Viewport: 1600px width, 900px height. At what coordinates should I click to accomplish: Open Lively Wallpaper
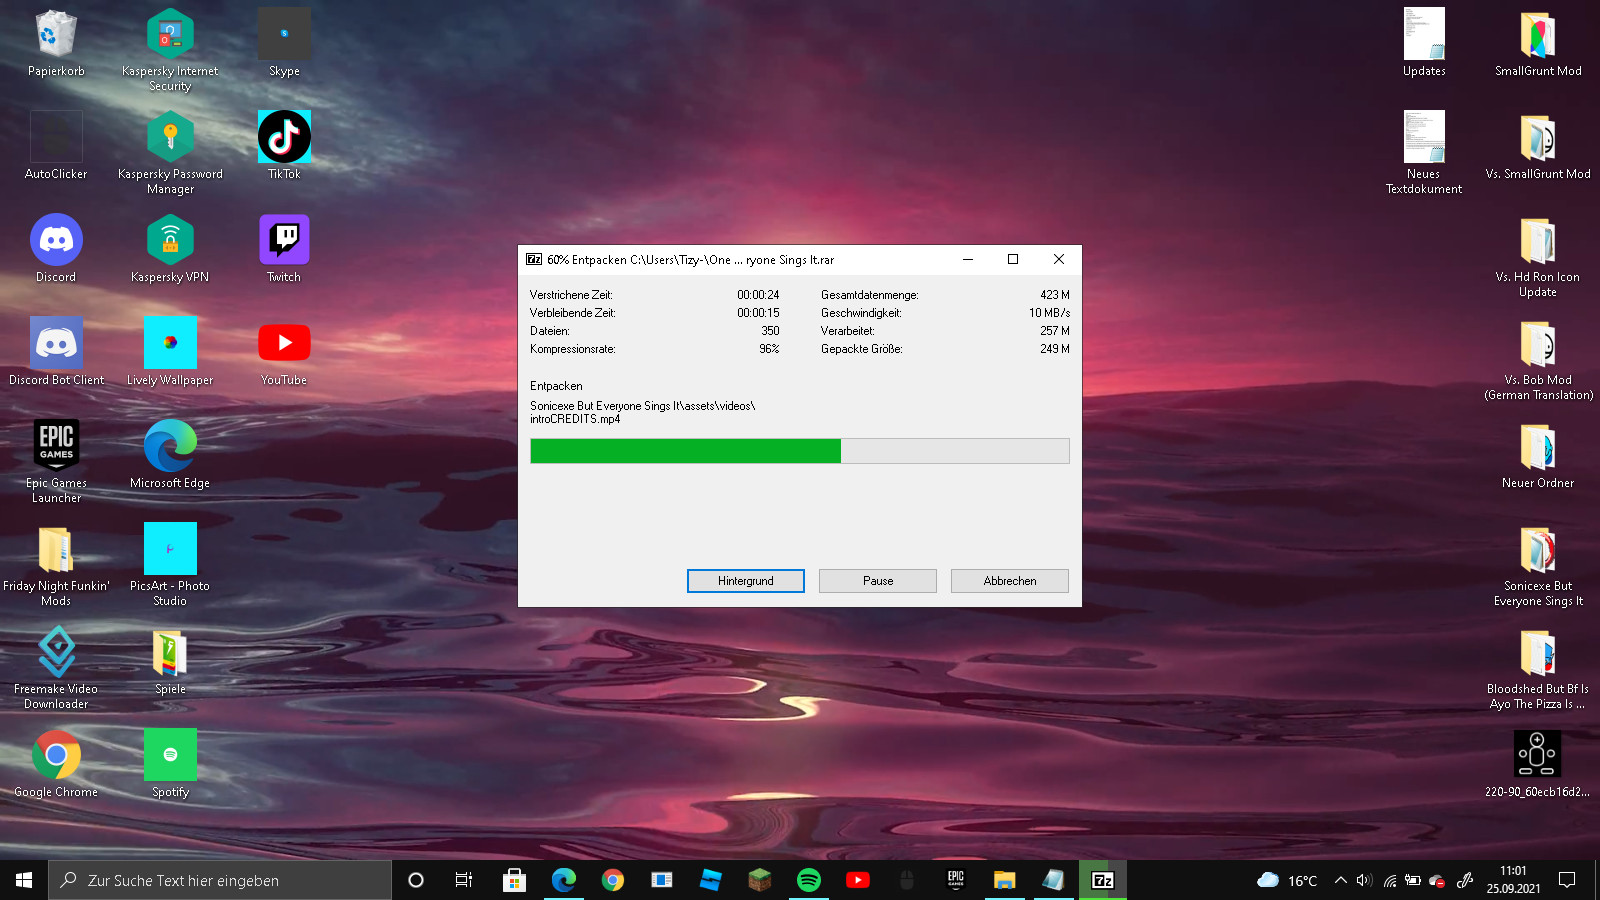coord(170,343)
